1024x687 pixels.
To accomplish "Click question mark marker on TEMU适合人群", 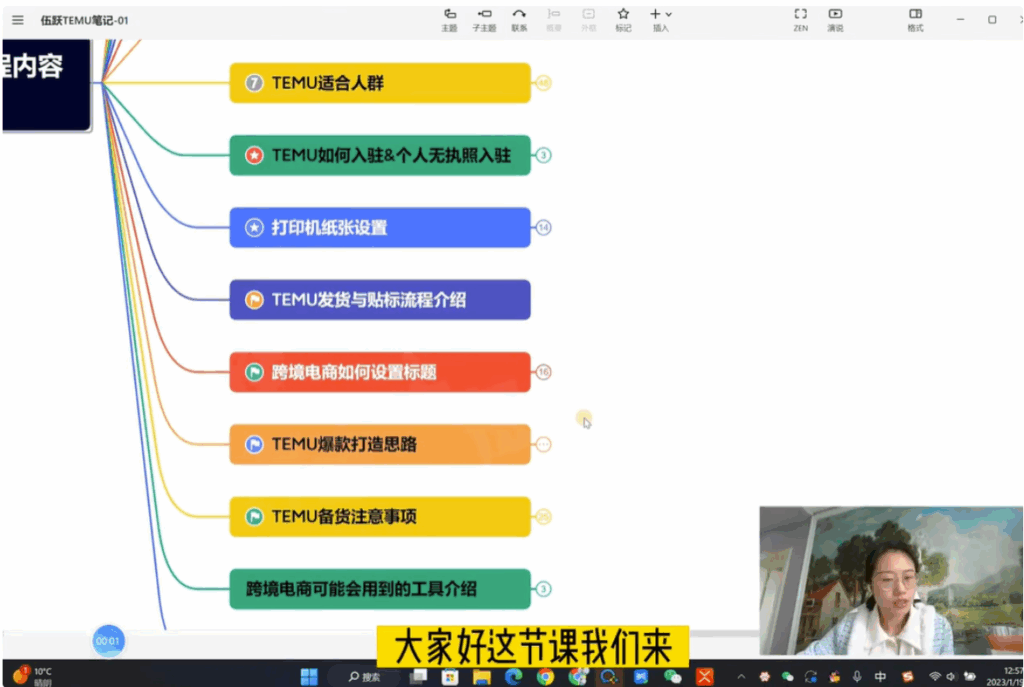I will tap(254, 83).
